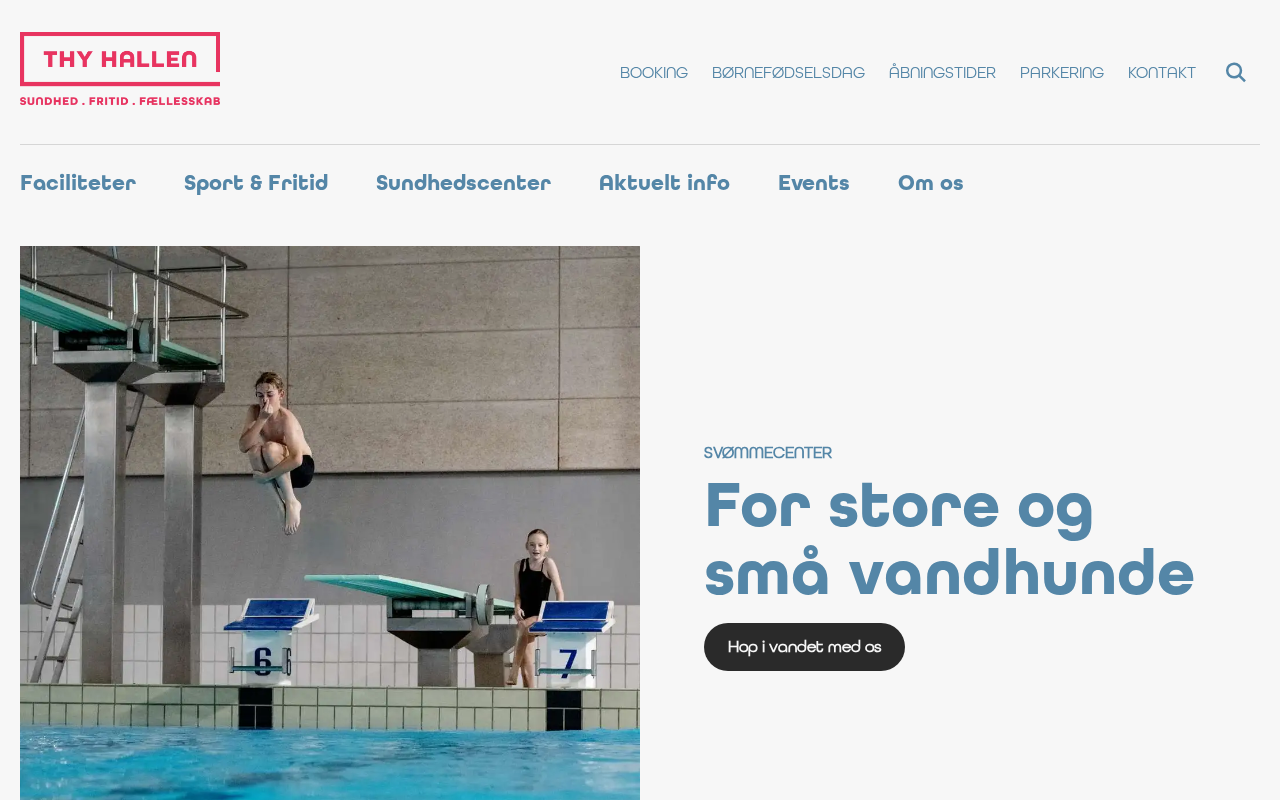Open the Aktuelt info menu

tap(664, 183)
